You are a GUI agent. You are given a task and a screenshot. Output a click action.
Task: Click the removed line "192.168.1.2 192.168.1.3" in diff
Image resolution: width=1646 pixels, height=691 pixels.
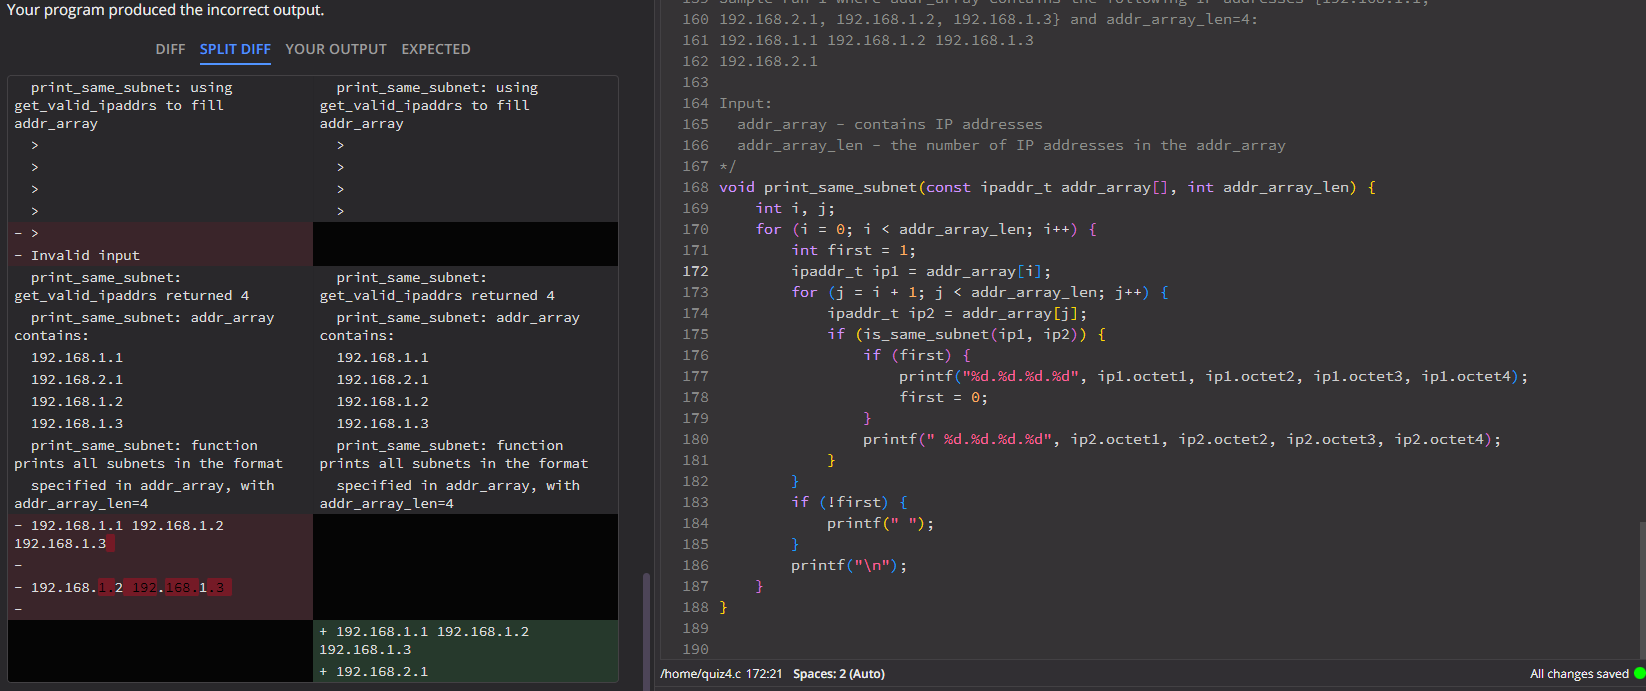point(160,587)
